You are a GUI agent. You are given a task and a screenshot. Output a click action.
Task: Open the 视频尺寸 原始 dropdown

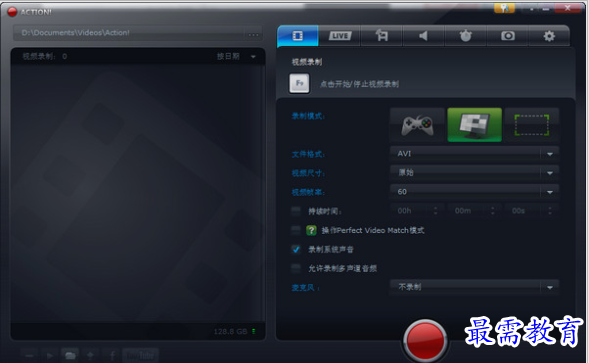pyautogui.click(x=474, y=173)
